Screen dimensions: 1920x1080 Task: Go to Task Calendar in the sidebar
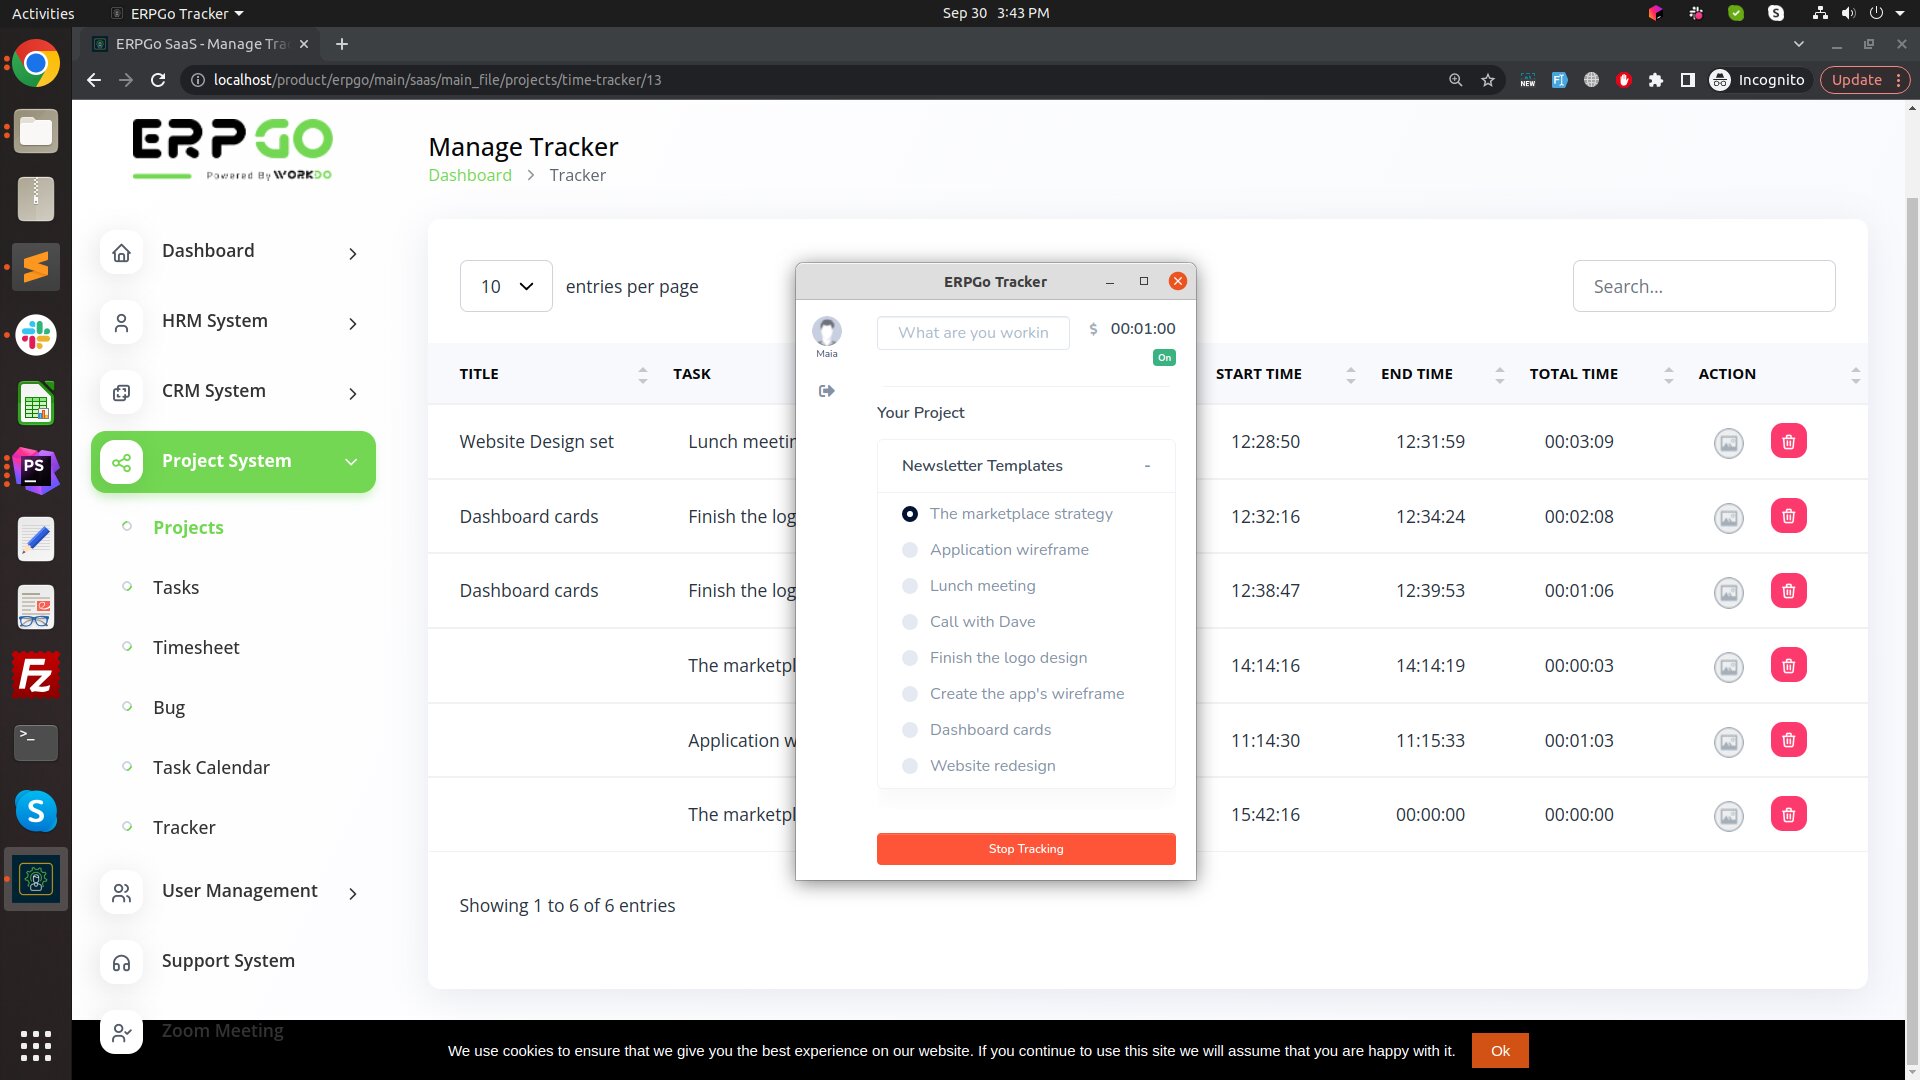coord(211,768)
